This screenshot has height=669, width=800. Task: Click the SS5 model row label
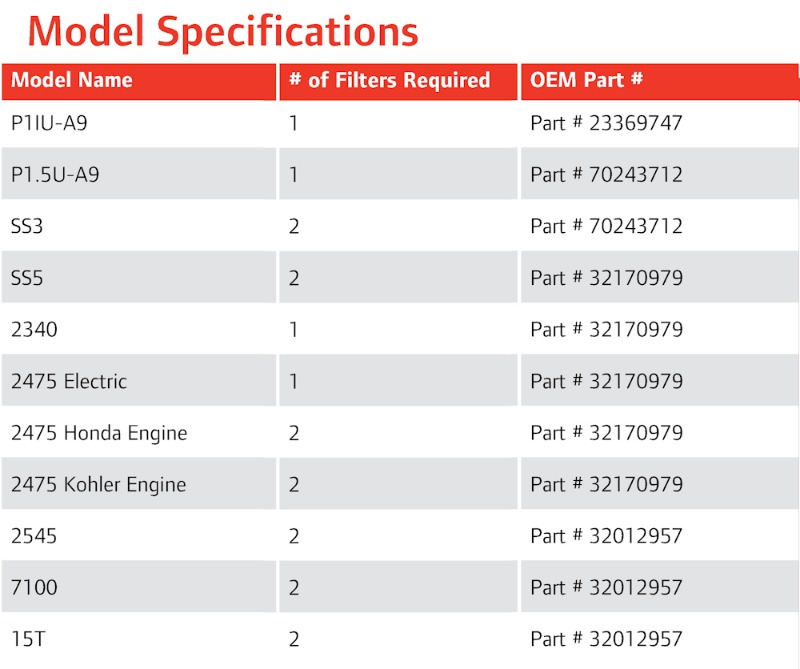tap(27, 278)
